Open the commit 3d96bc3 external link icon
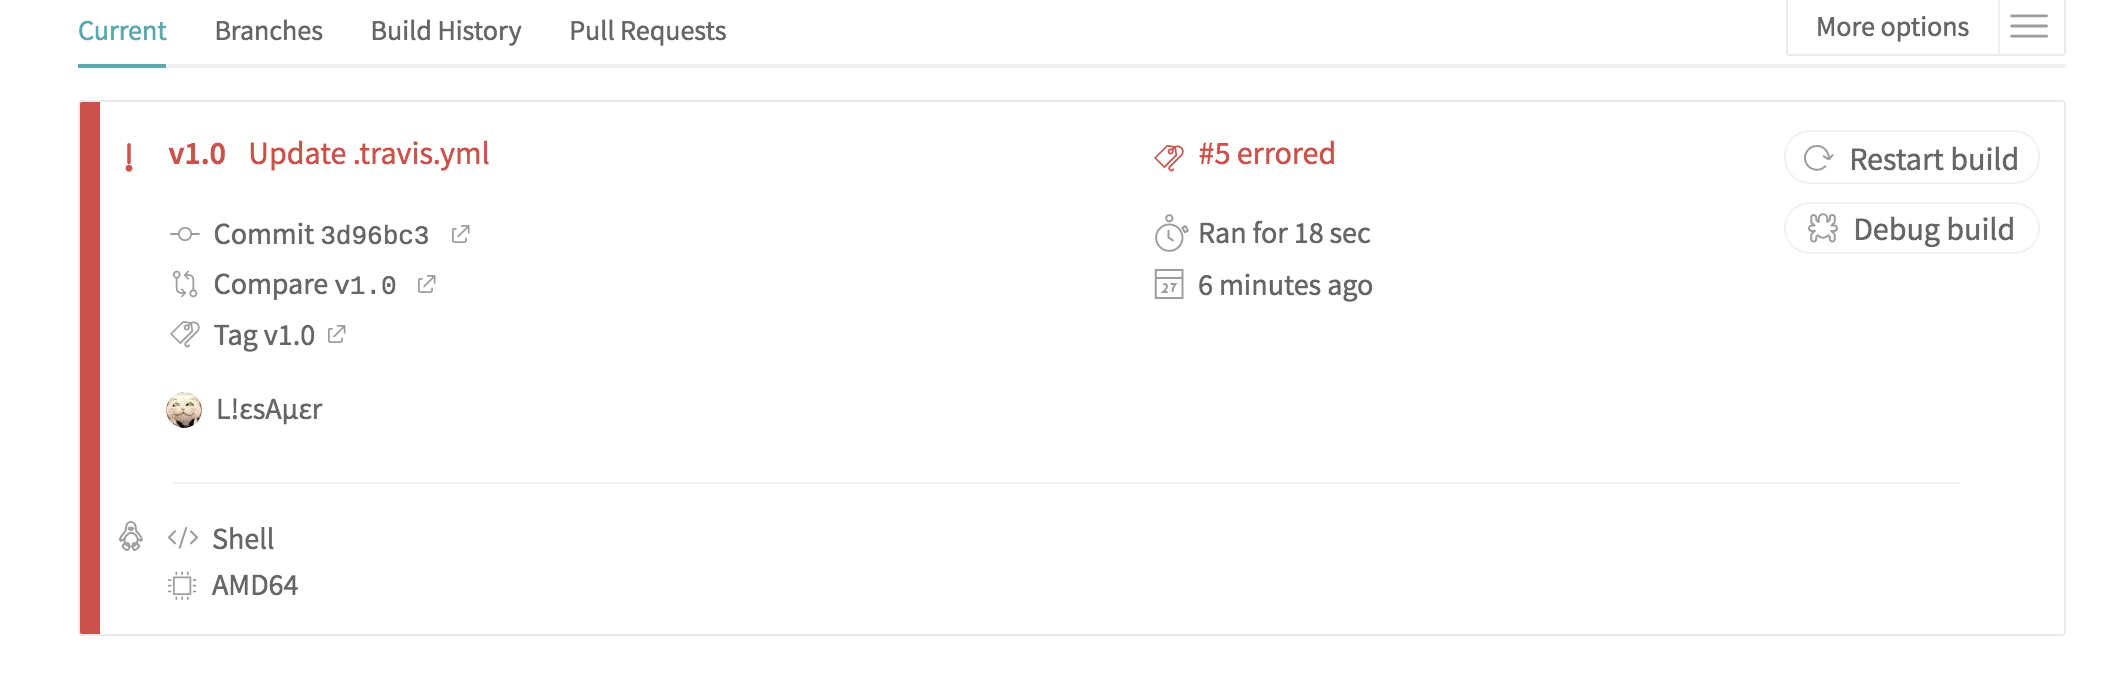This screenshot has height=682, width=2102. 460,234
